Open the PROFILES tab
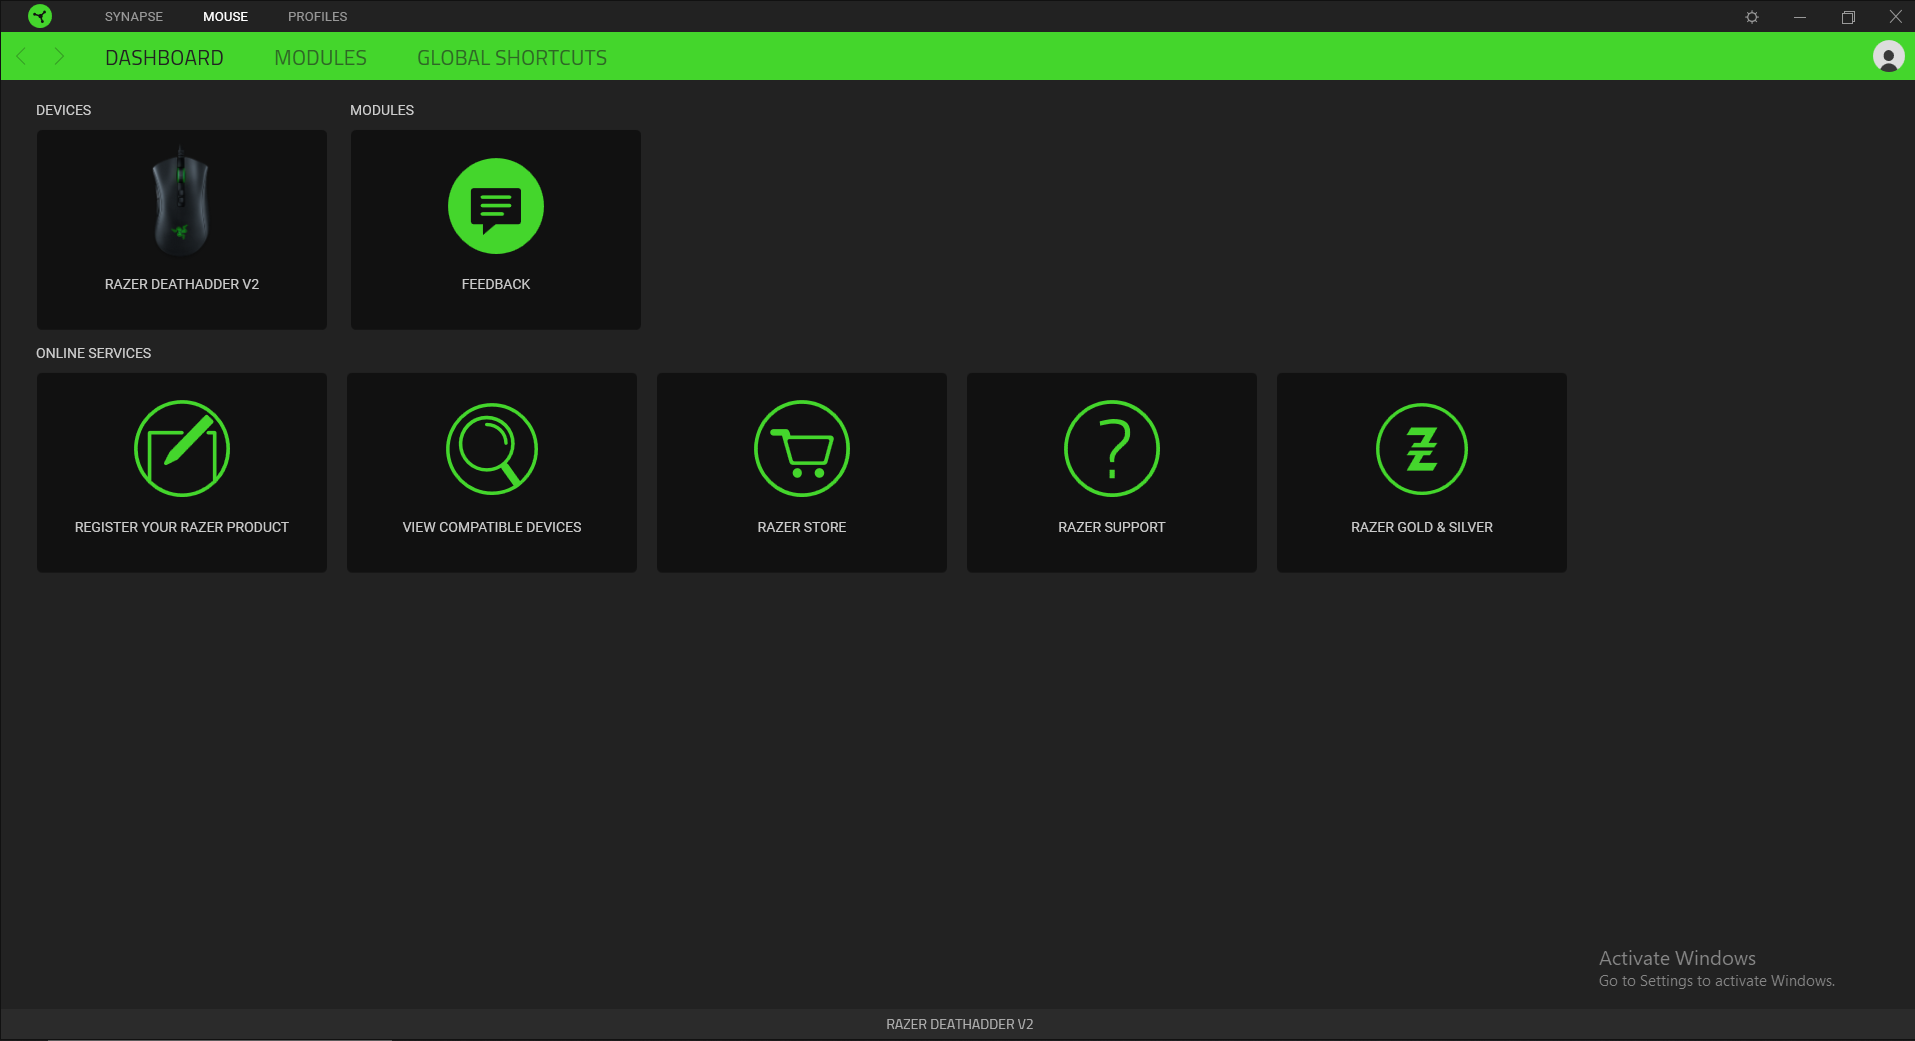The image size is (1915, 1041). coord(317,17)
